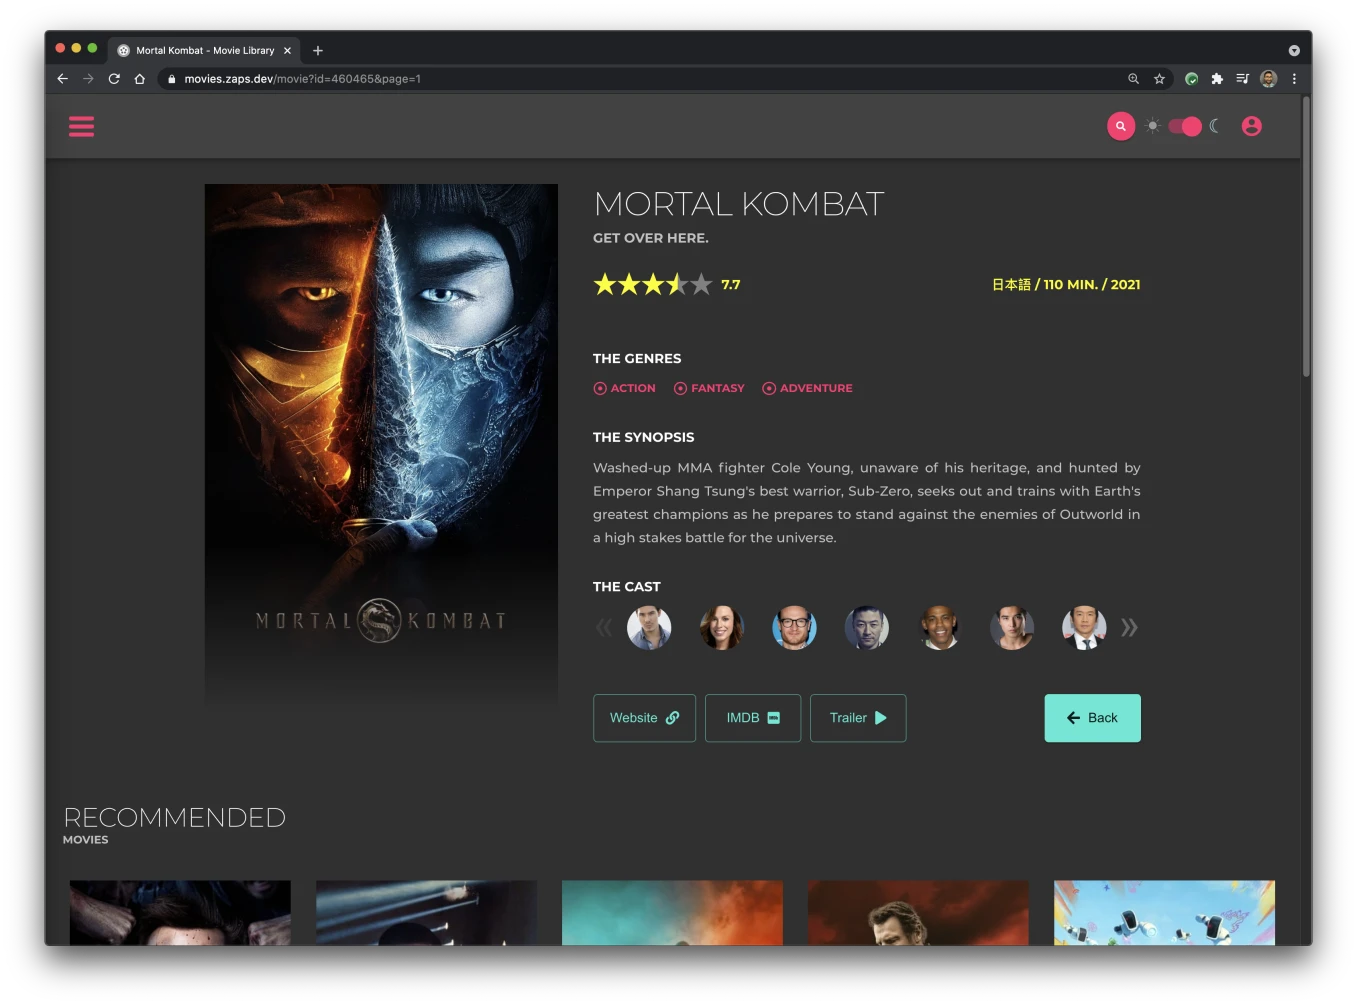Open the second recommended movie thumbnail
This screenshot has width=1357, height=1005.
click(x=426, y=913)
